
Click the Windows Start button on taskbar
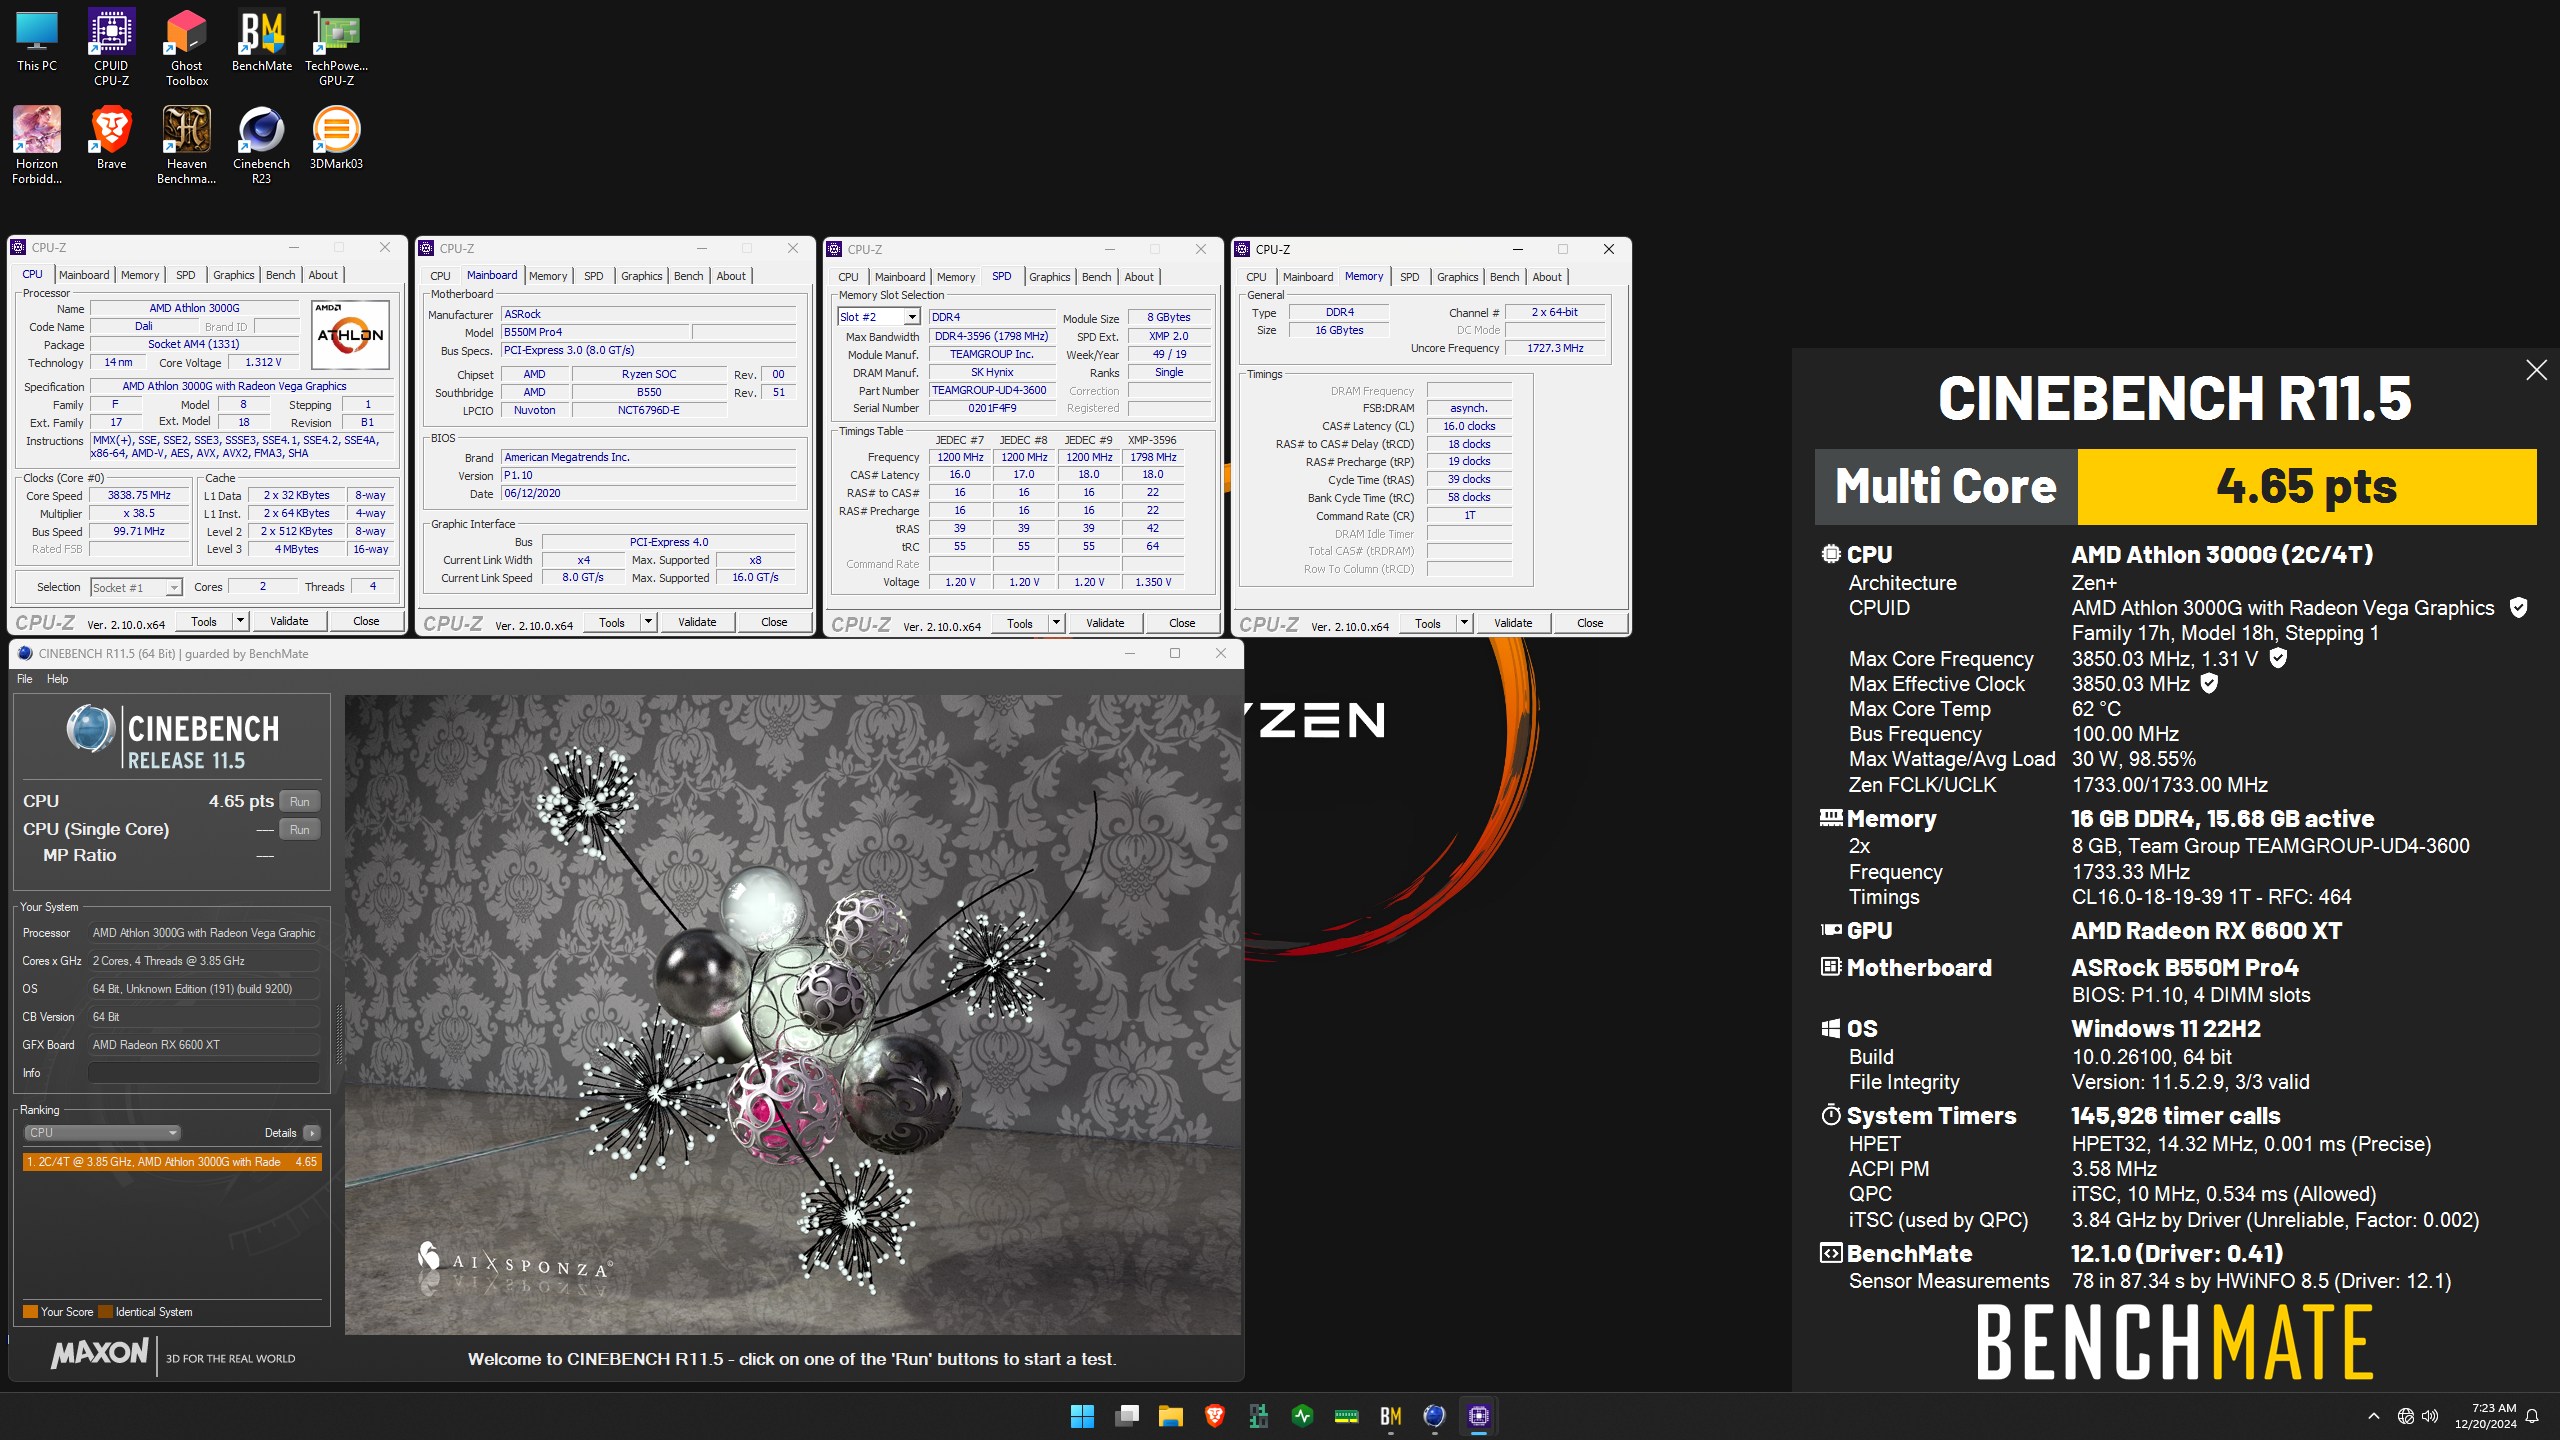tap(1082, 1416)
